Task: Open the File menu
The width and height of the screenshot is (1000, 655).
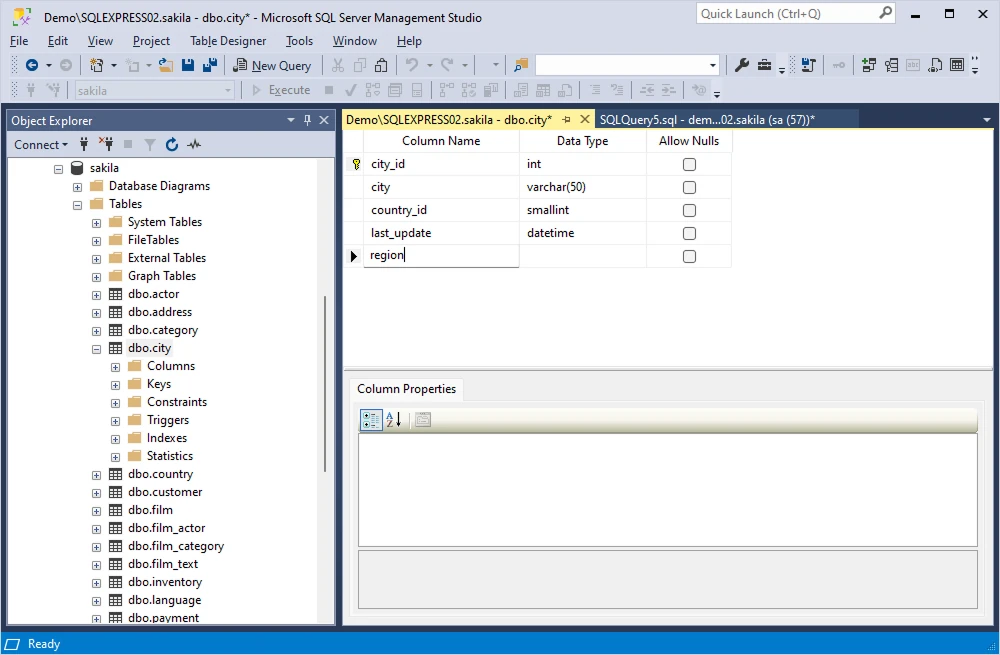Action: pyautogui.click(x=19, y=41)
